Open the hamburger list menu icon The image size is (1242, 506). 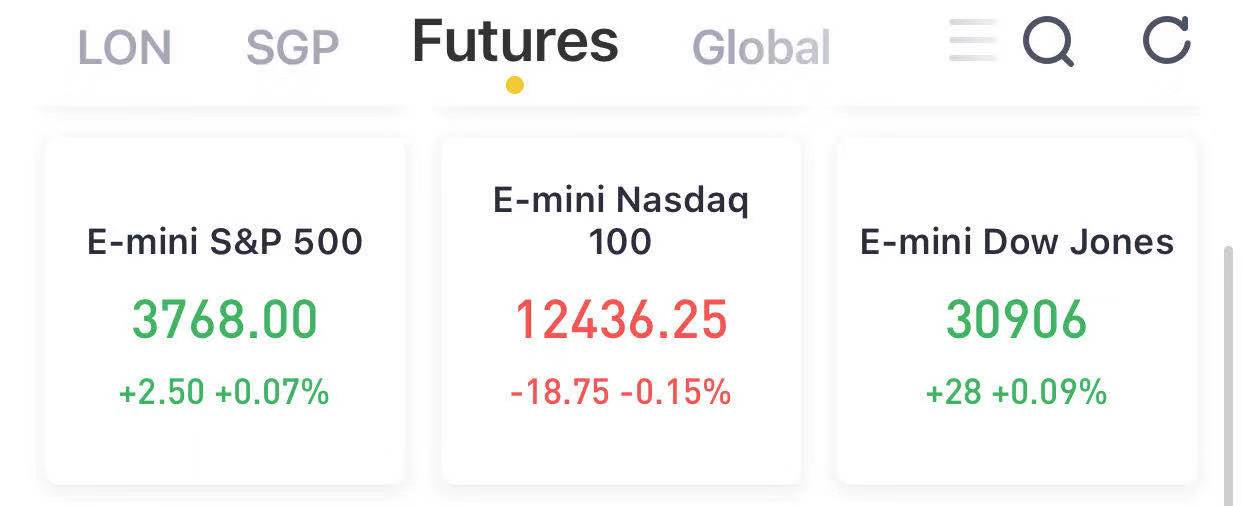pyautogui.click(x=972, y=41)
